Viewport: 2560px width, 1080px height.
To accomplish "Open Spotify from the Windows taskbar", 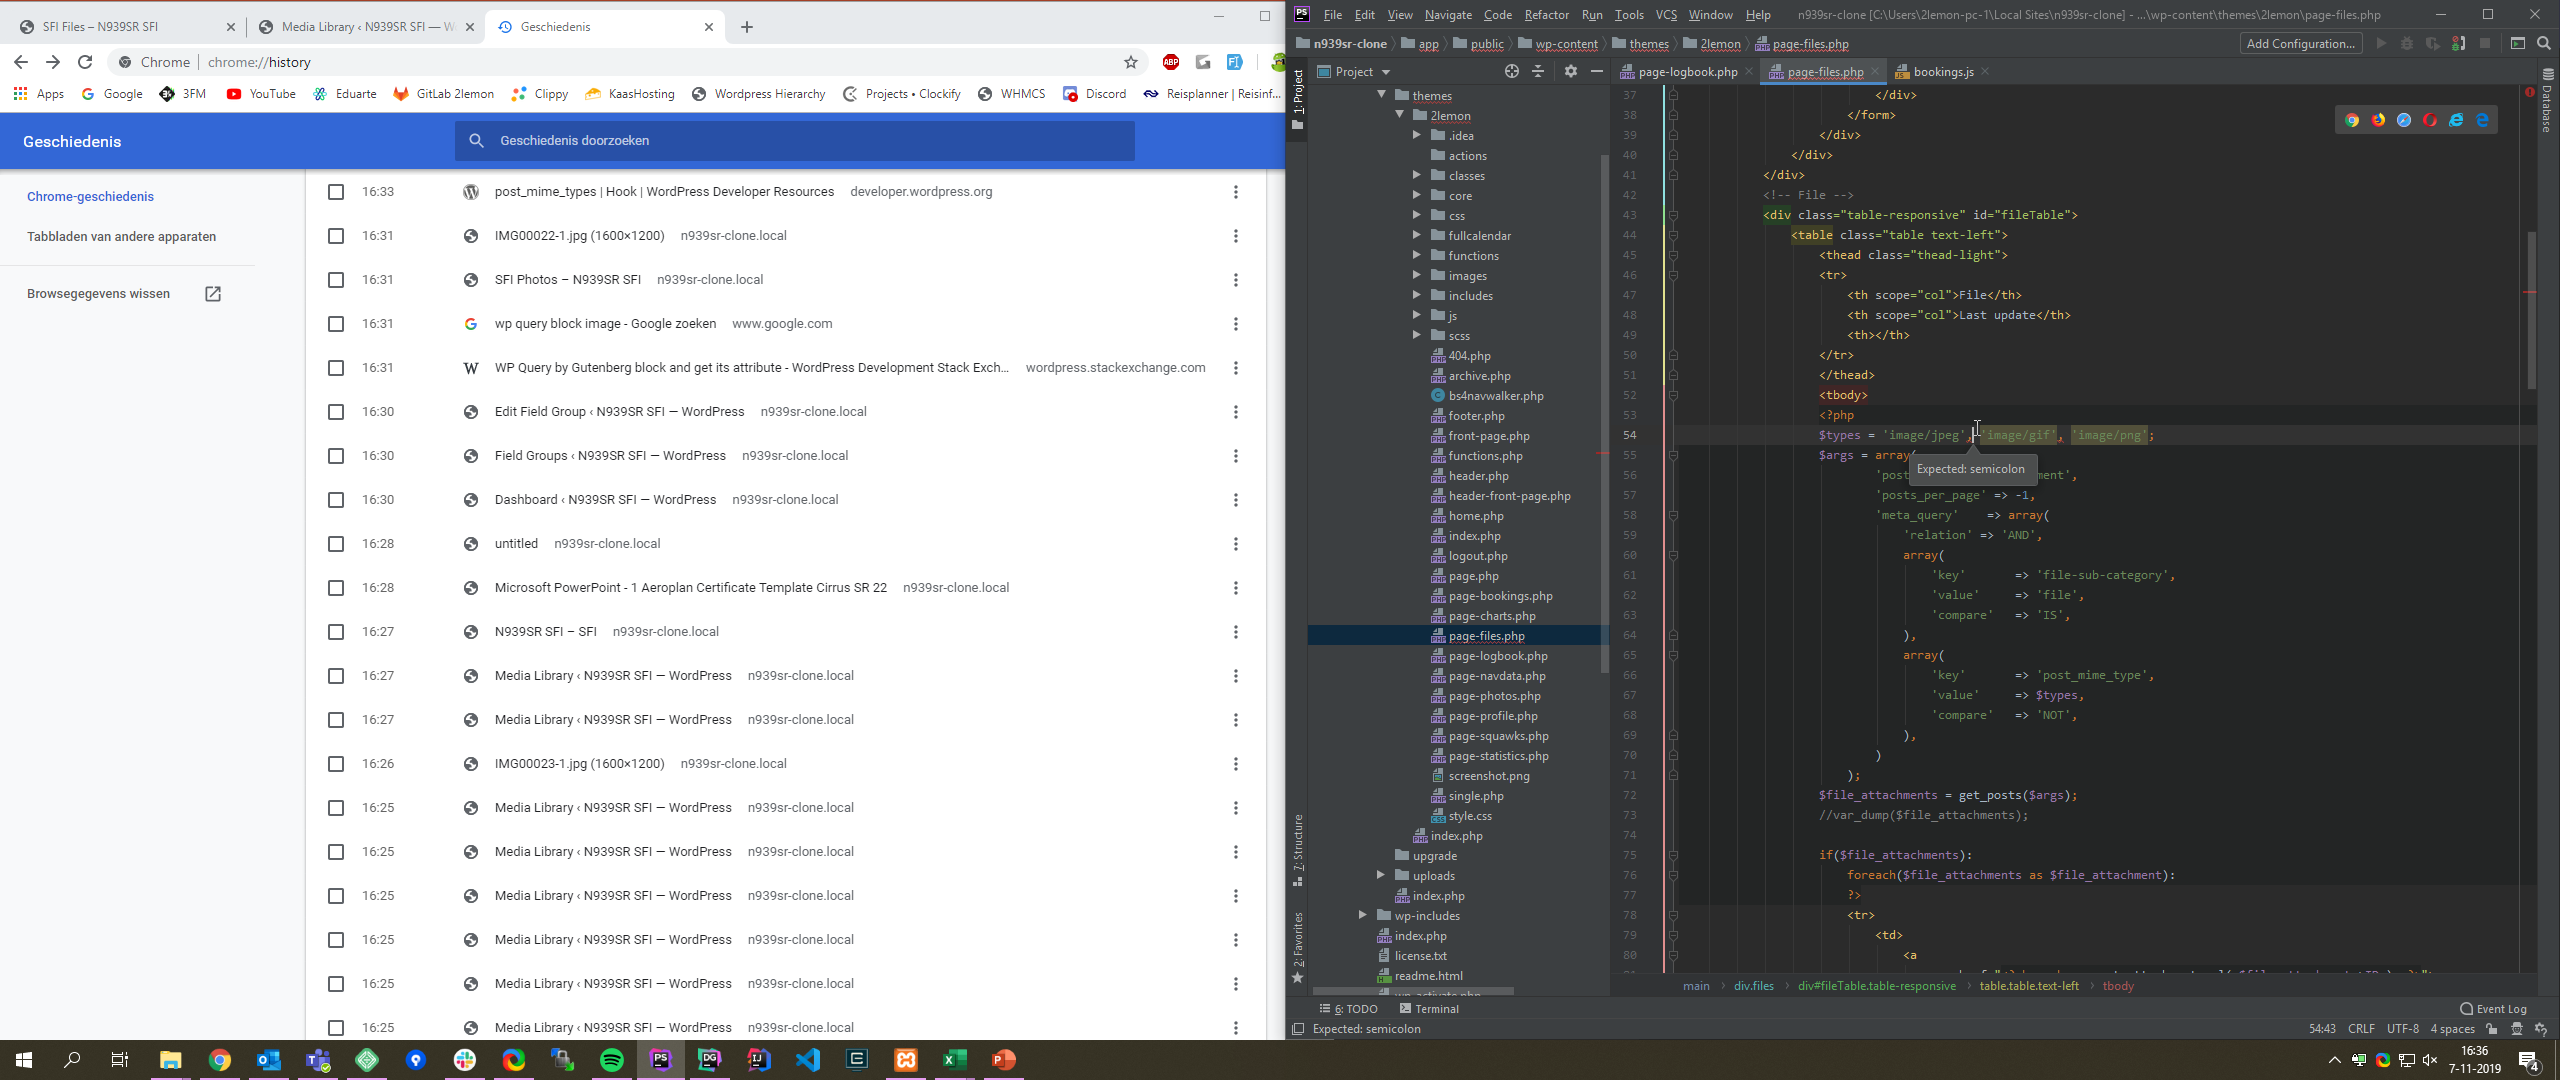I will pos(611,1060).
